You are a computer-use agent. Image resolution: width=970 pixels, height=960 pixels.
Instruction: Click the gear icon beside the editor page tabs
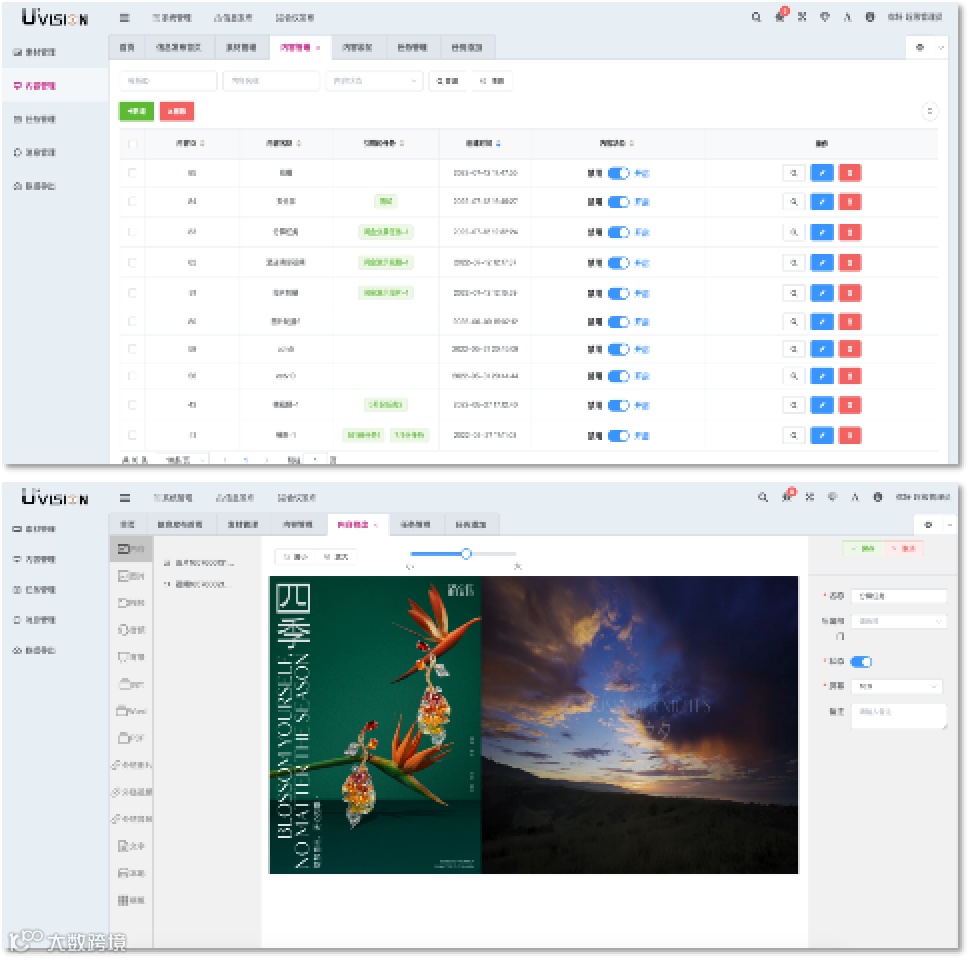(927, 525)
